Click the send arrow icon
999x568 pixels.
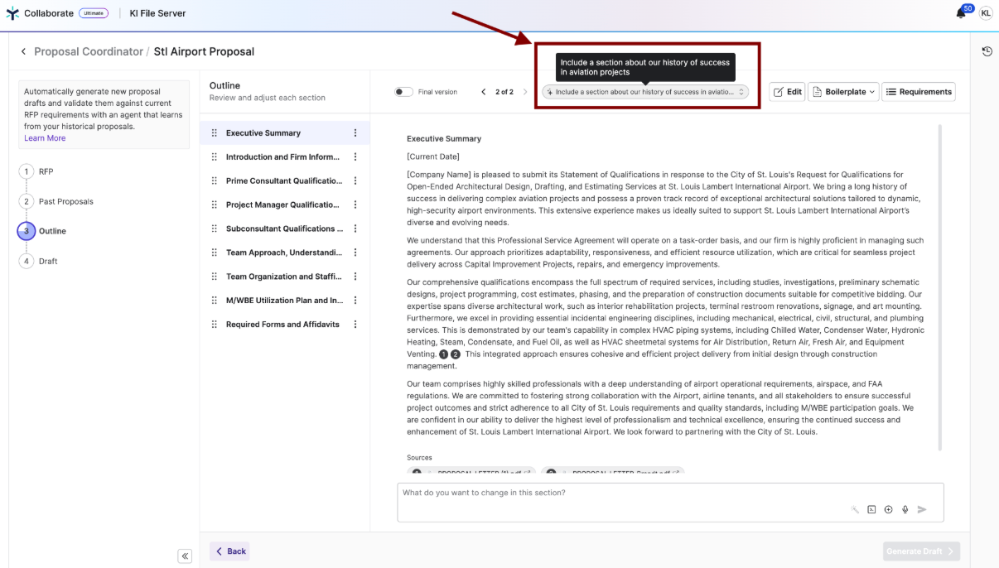[922, 509]
